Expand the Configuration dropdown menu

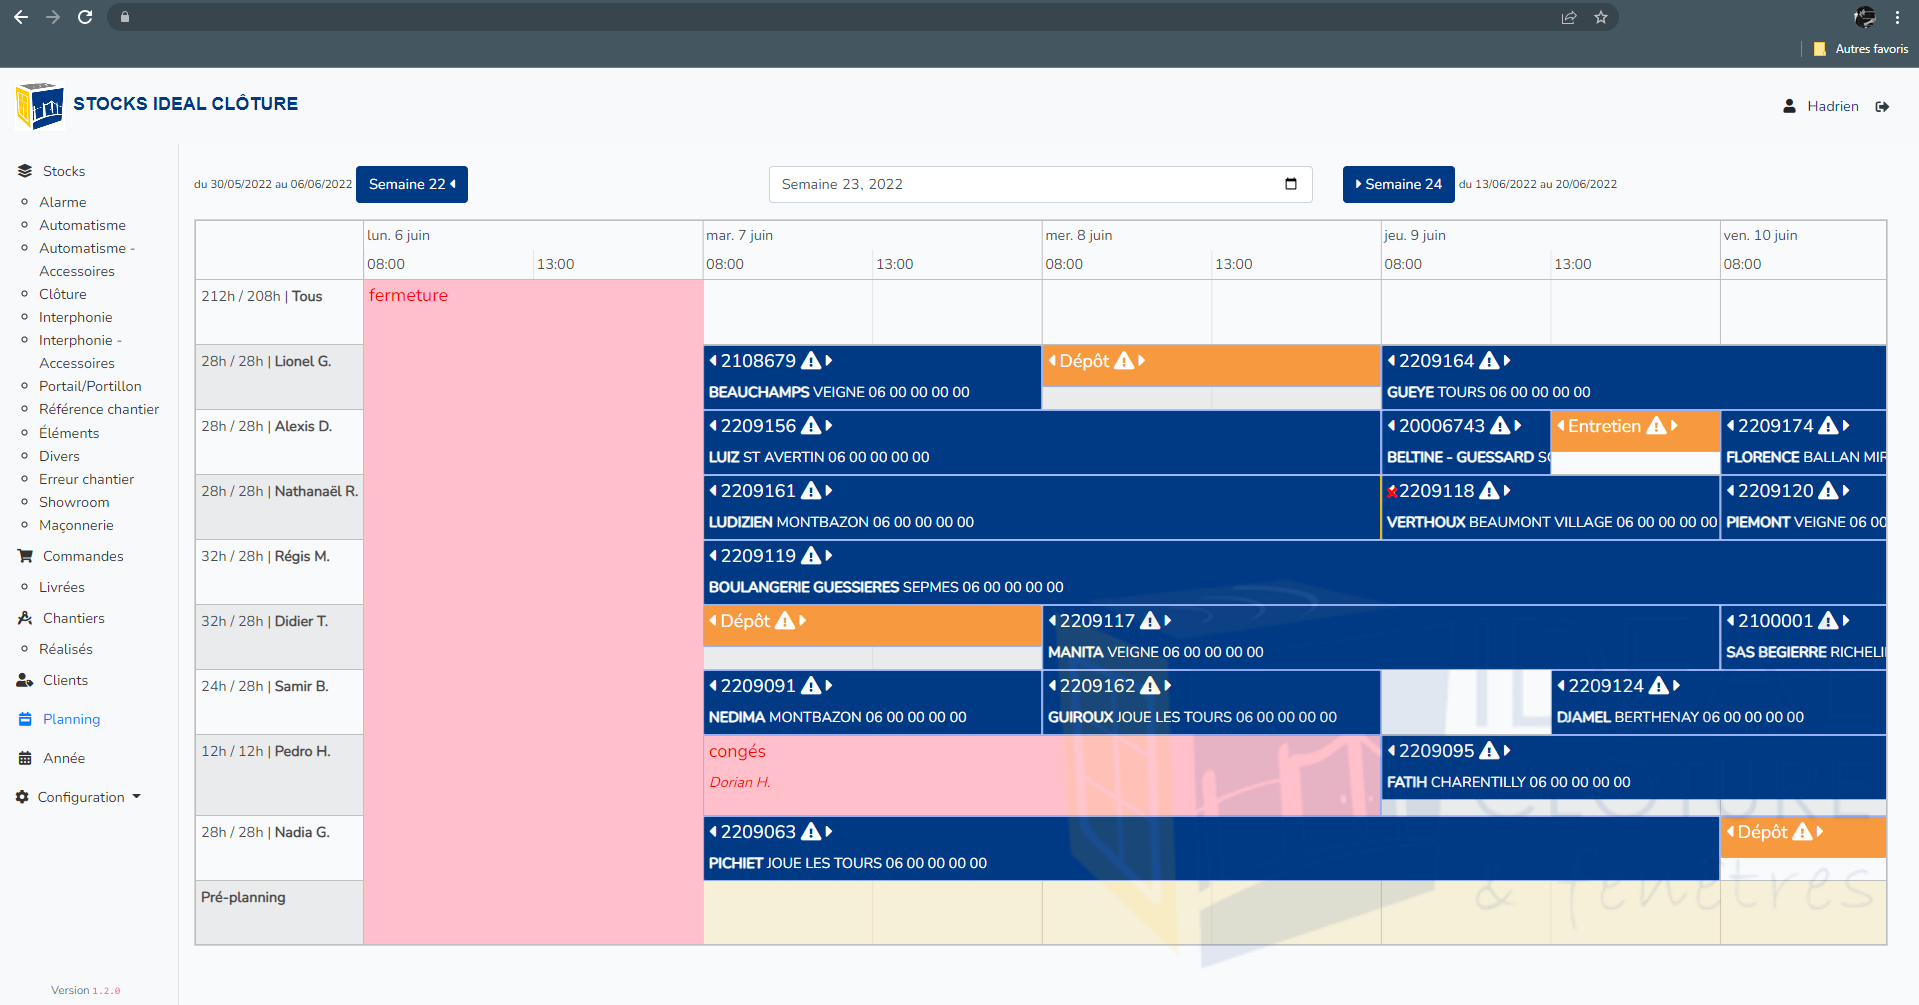80,797
